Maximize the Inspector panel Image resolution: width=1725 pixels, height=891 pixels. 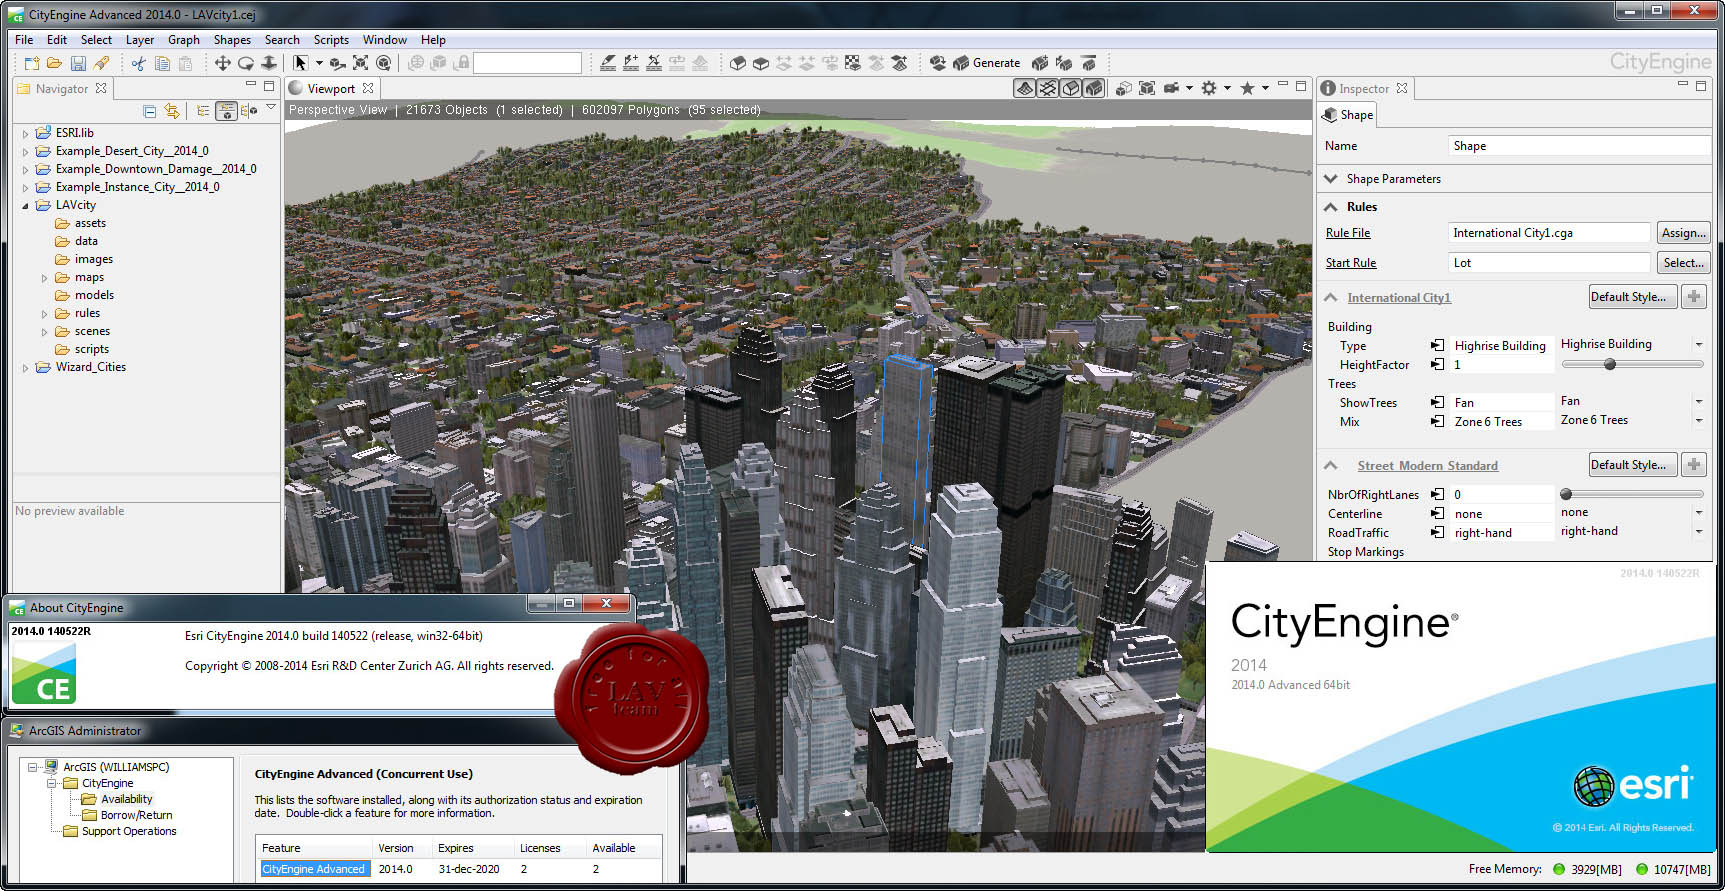tap(1701, 86)
